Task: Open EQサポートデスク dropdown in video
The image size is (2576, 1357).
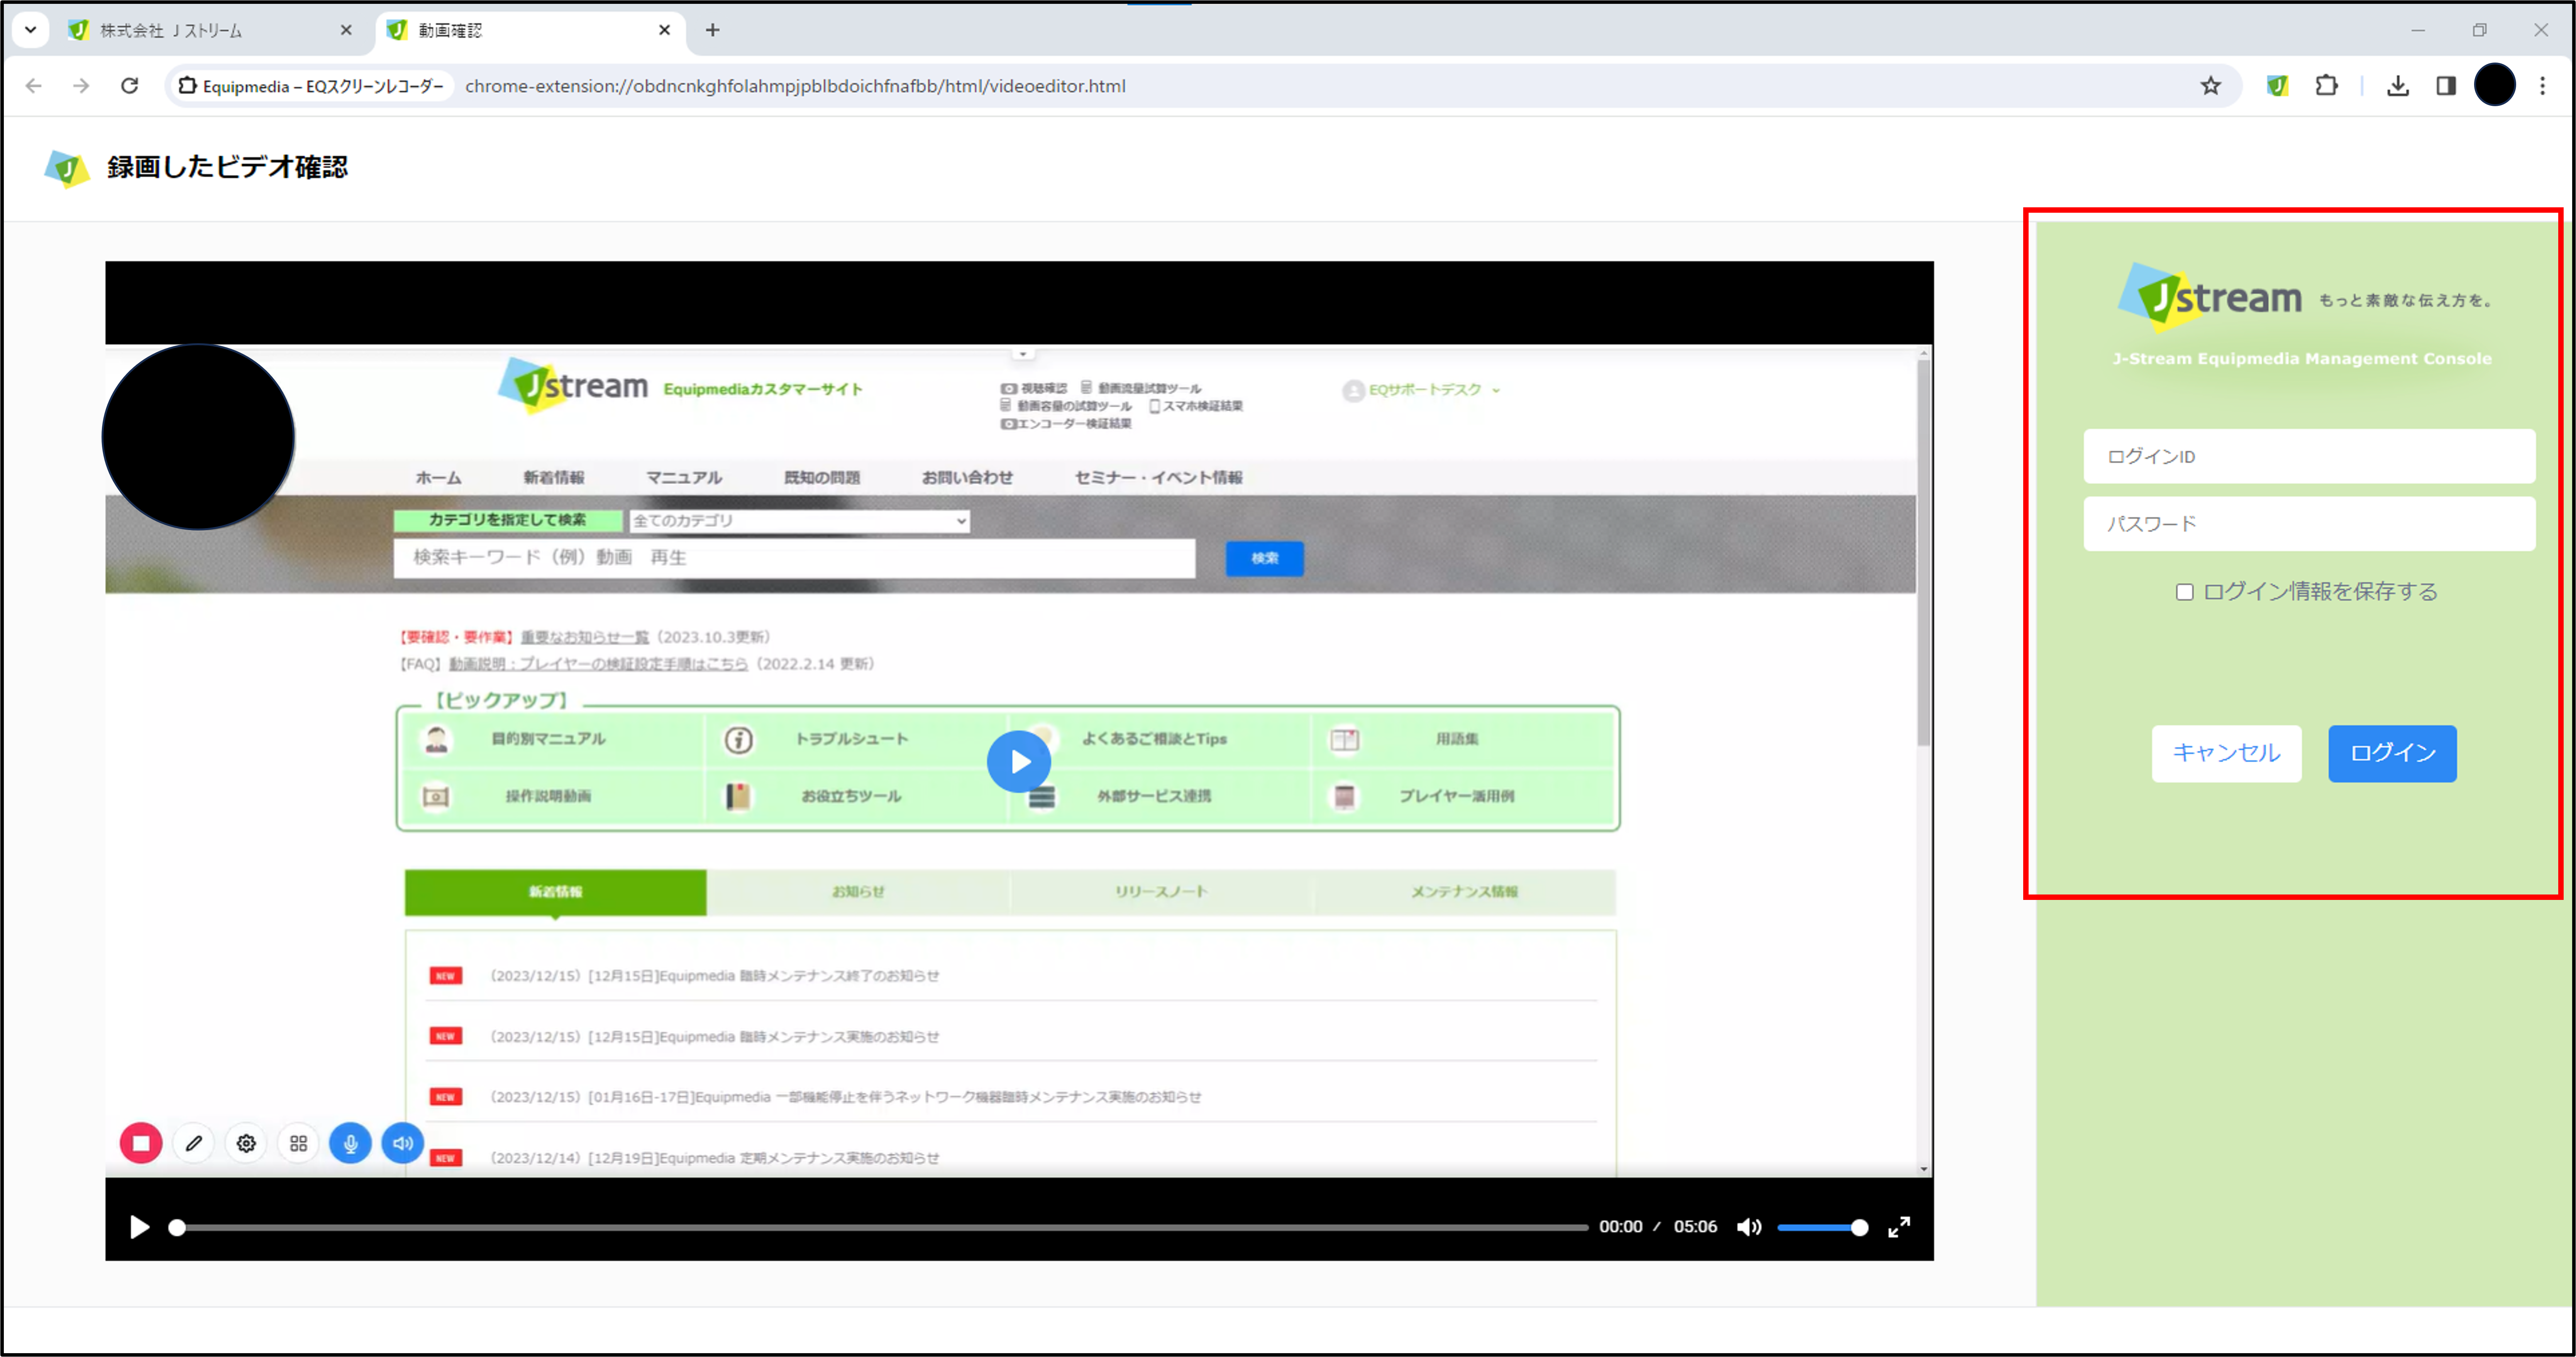Action: pos(1422,390)
